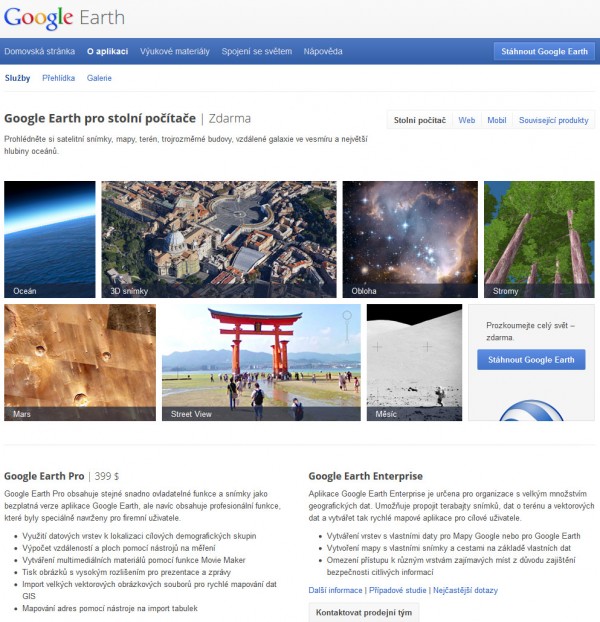Click bullet Vytvoření mapy s vlastními snímky
This screenshot has width=600, height=622.
tap(449, 548)
